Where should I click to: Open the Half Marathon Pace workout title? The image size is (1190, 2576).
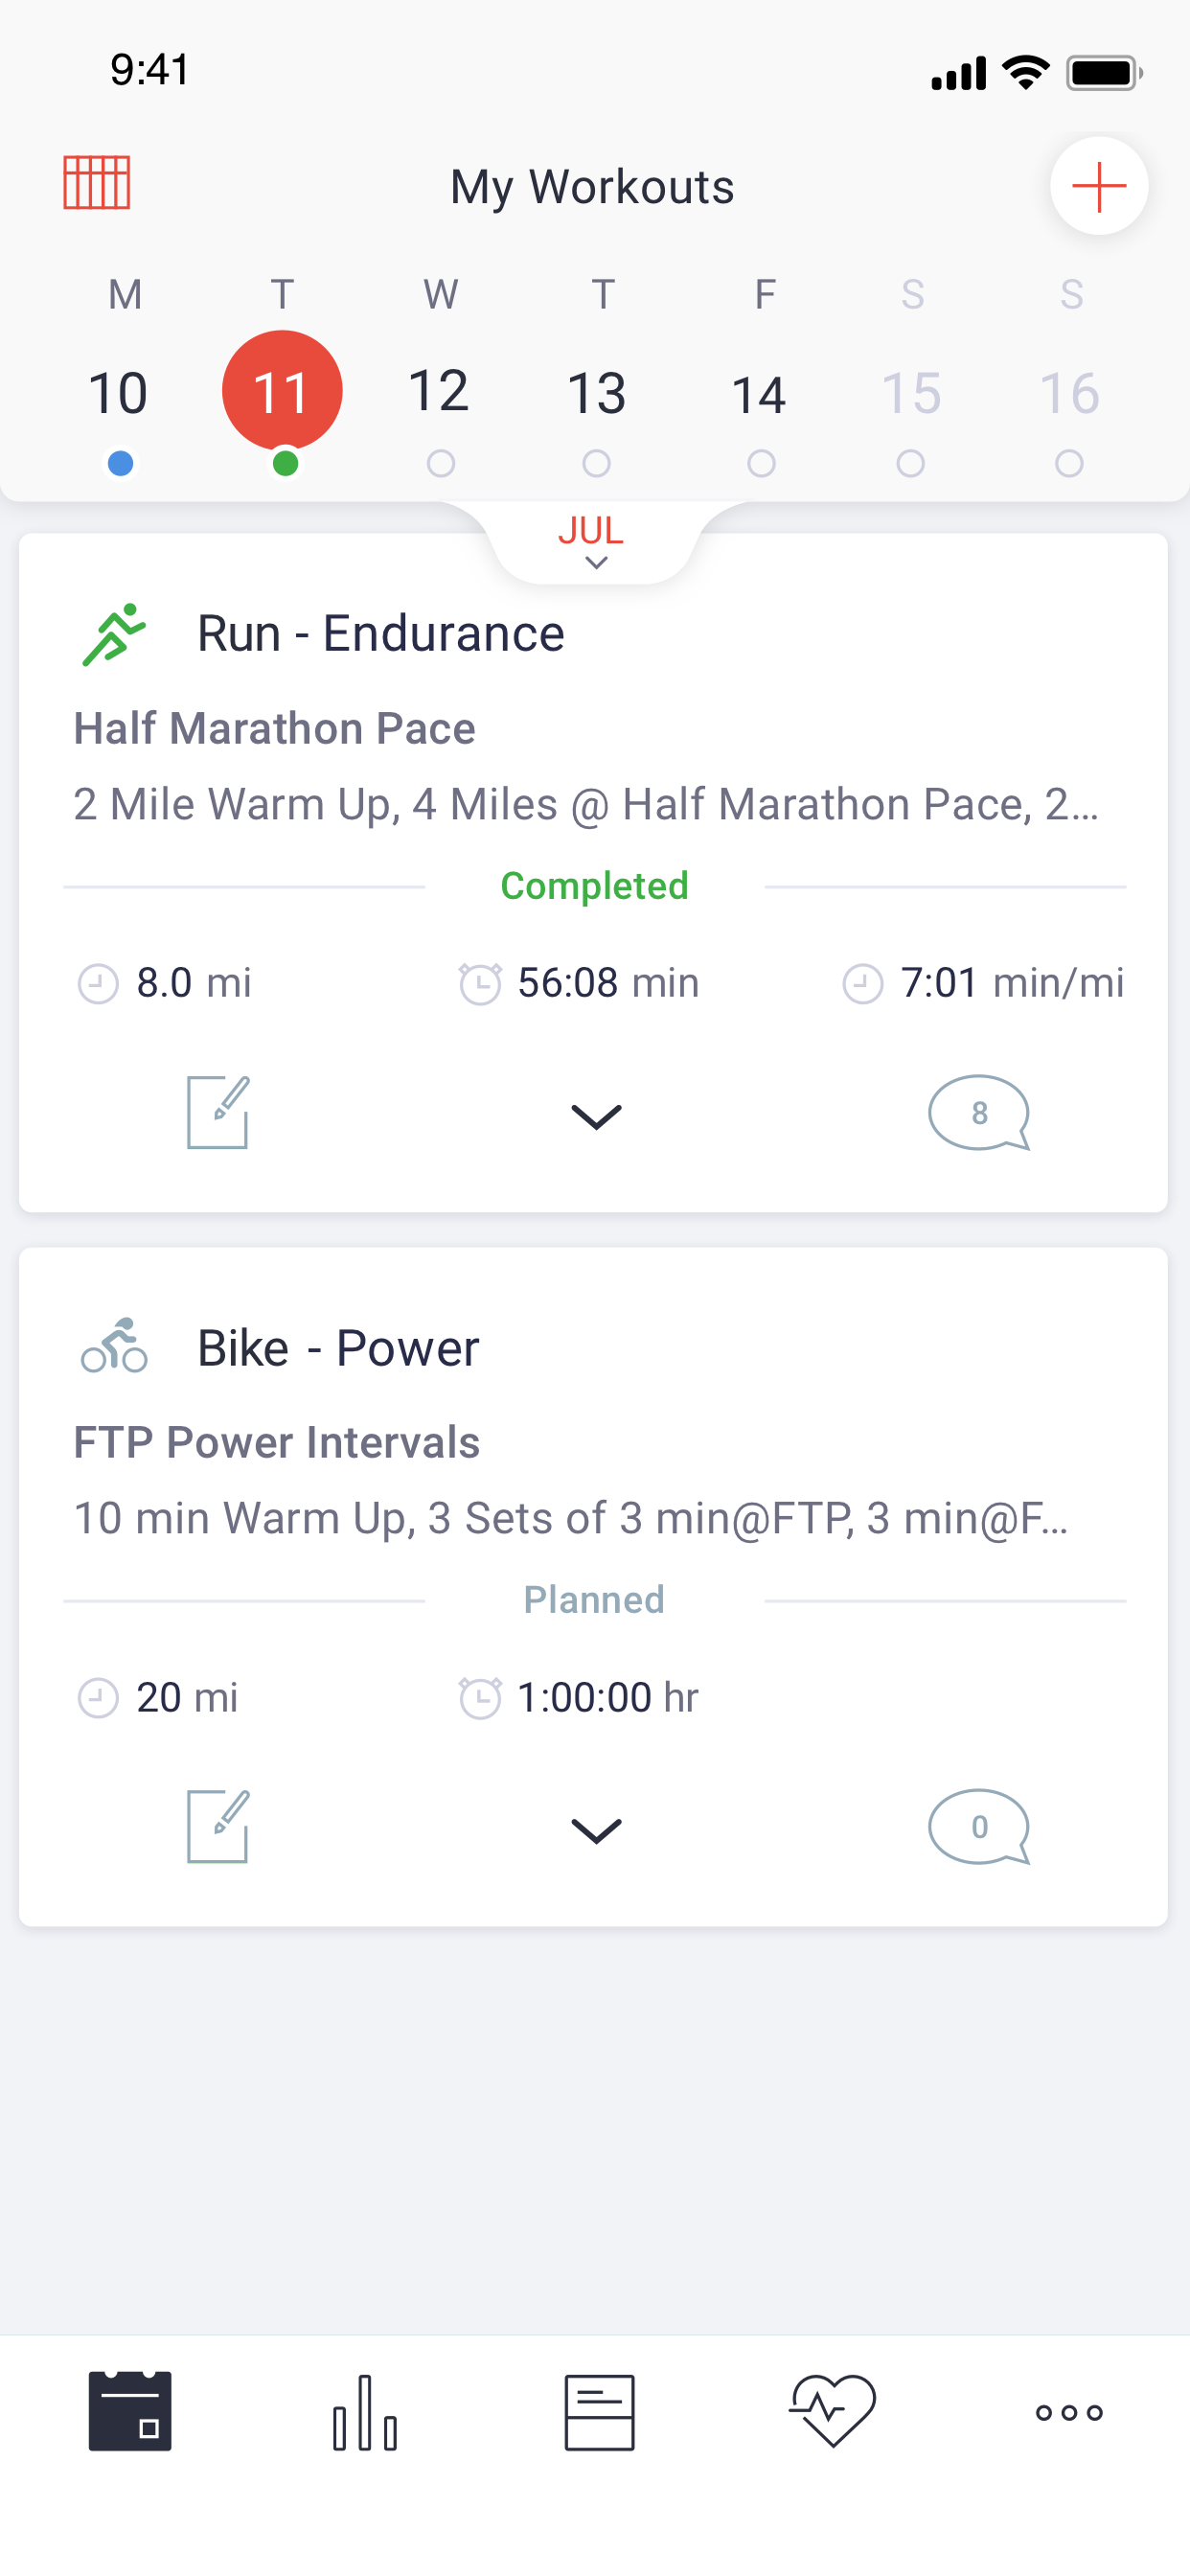(275, 728)
